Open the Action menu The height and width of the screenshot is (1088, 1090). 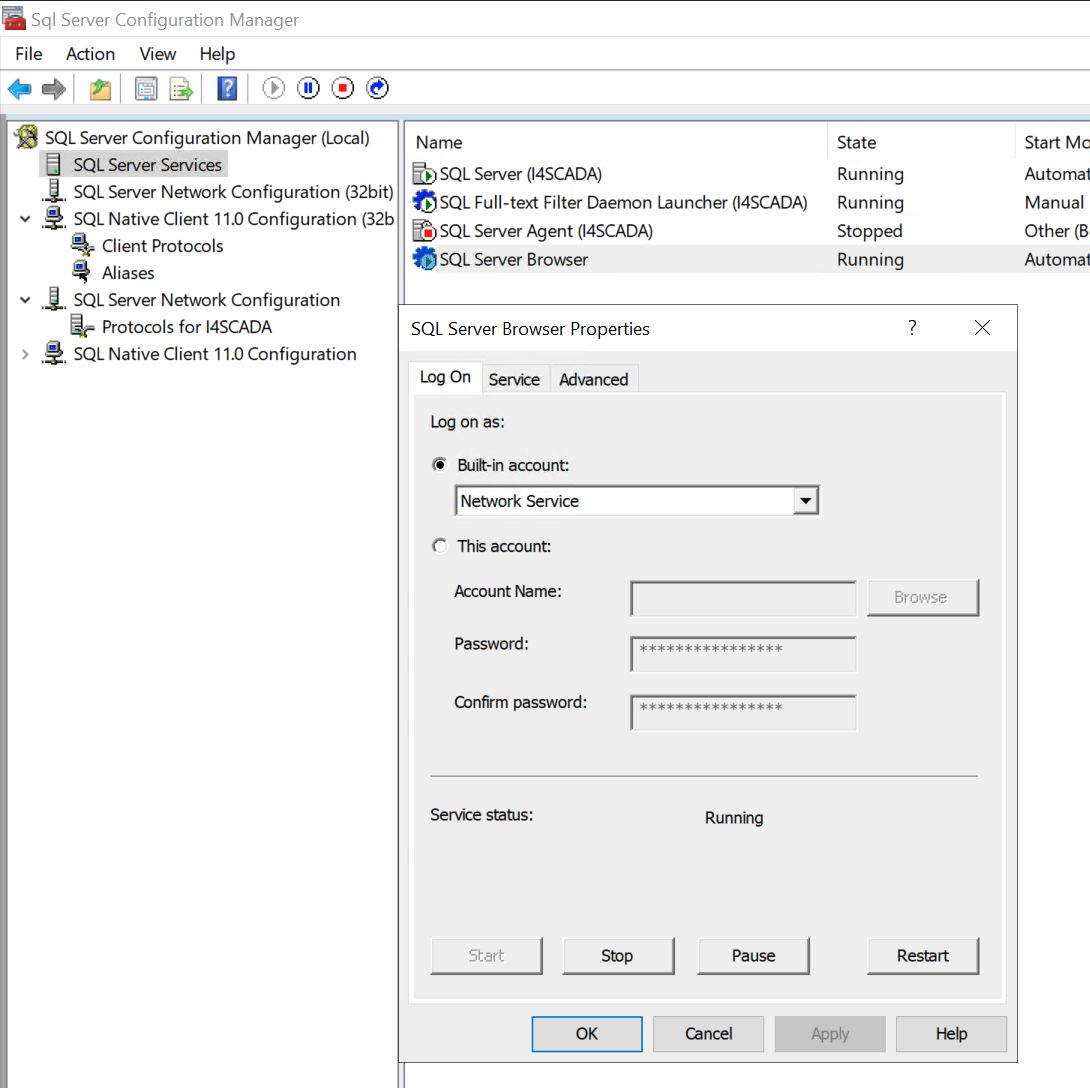(90, 54)
